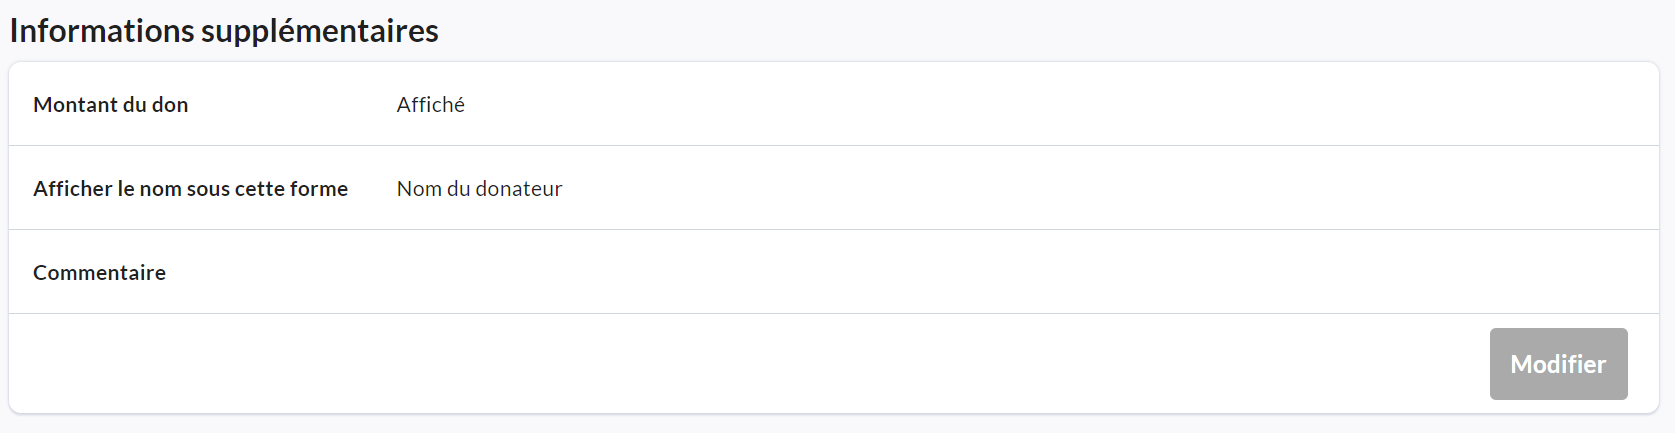
Task: Click the "Informations supplémentaires" heading
Action: 224,31
